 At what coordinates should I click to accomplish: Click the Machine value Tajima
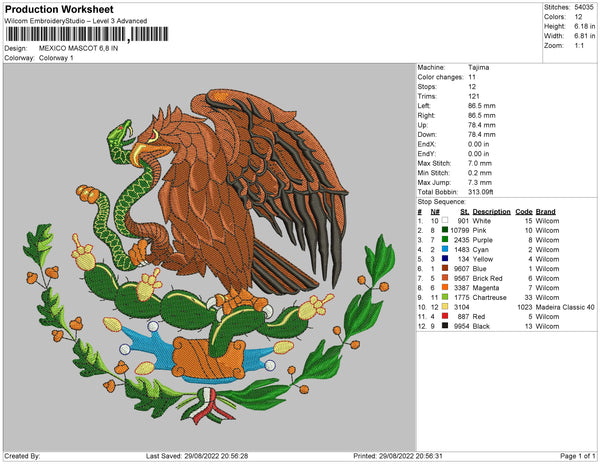pyautogui.click(x=478, y=67)
